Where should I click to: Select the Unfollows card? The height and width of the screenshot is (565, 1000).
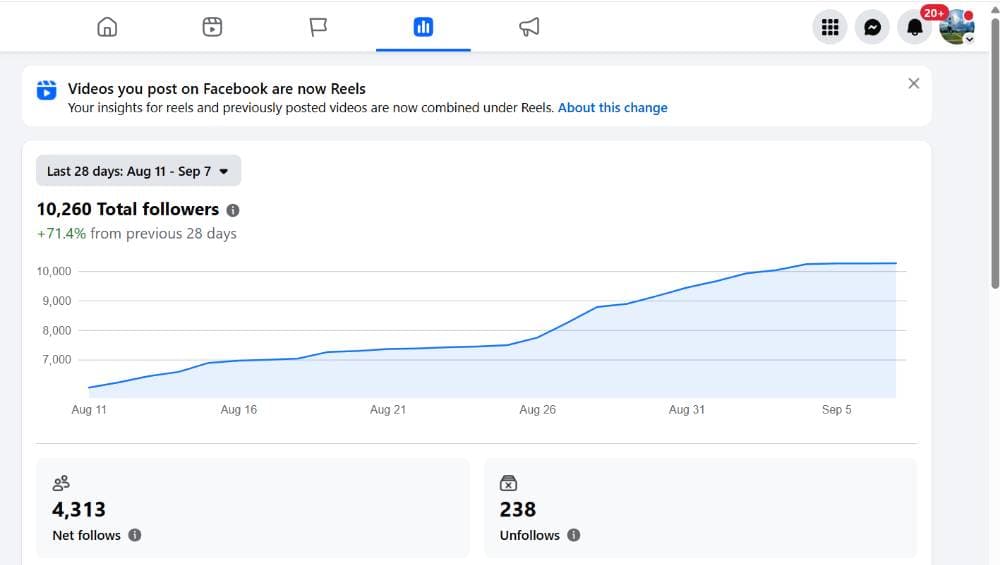tap(700, 508)
